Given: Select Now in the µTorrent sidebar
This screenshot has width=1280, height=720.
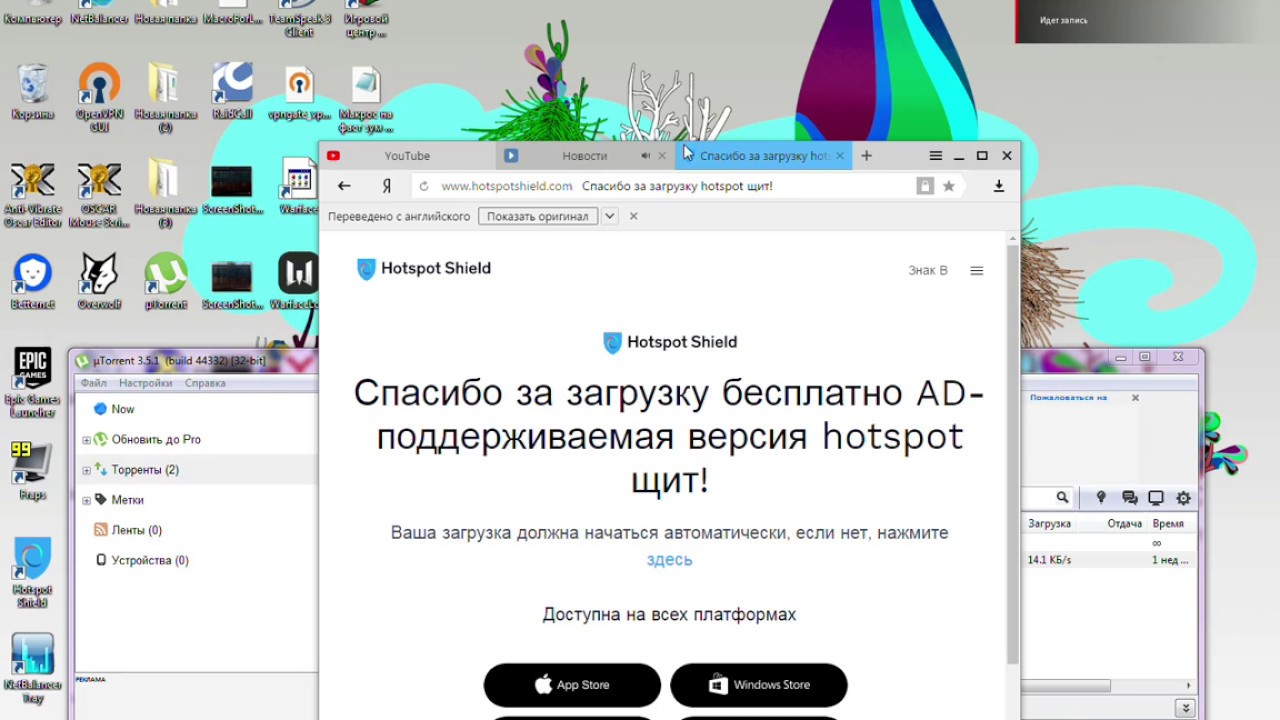Looking at the screenshot, I should click(123, 409).
